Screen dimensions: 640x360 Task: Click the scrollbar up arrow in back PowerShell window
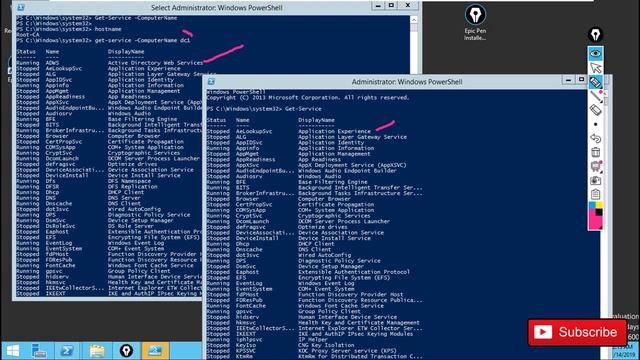[414, 20]
